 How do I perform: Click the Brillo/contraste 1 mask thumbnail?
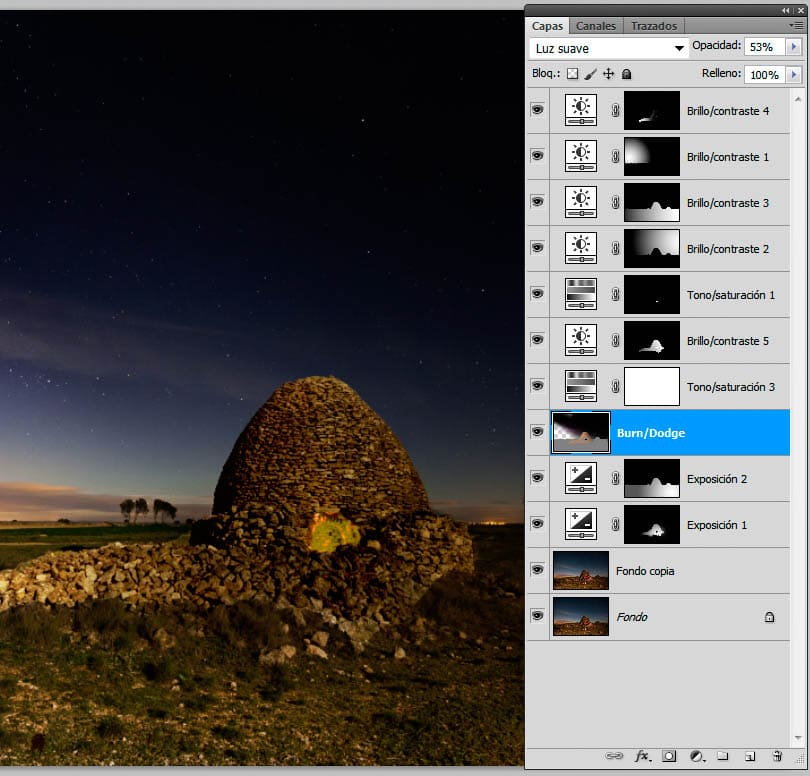tap(651, 156)
